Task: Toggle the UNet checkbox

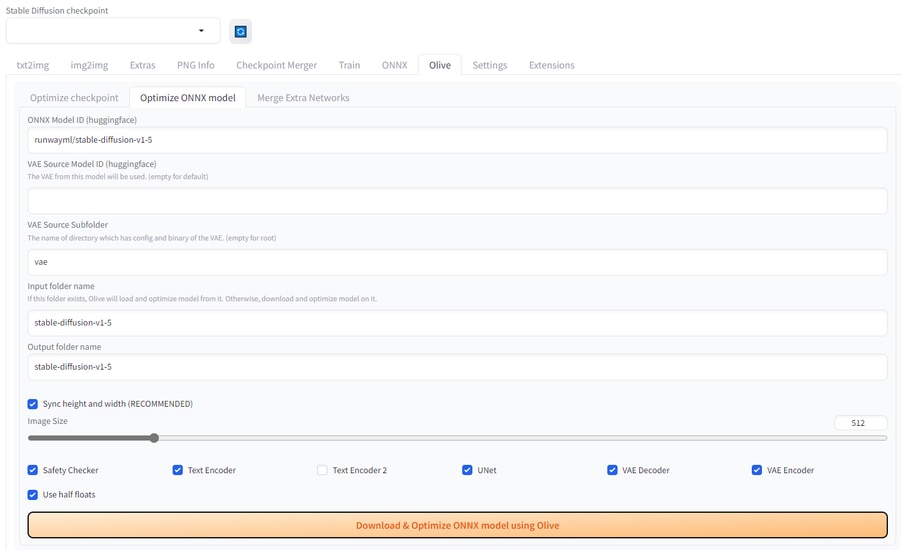Action: pyautogui.click(x=467, y=470)
